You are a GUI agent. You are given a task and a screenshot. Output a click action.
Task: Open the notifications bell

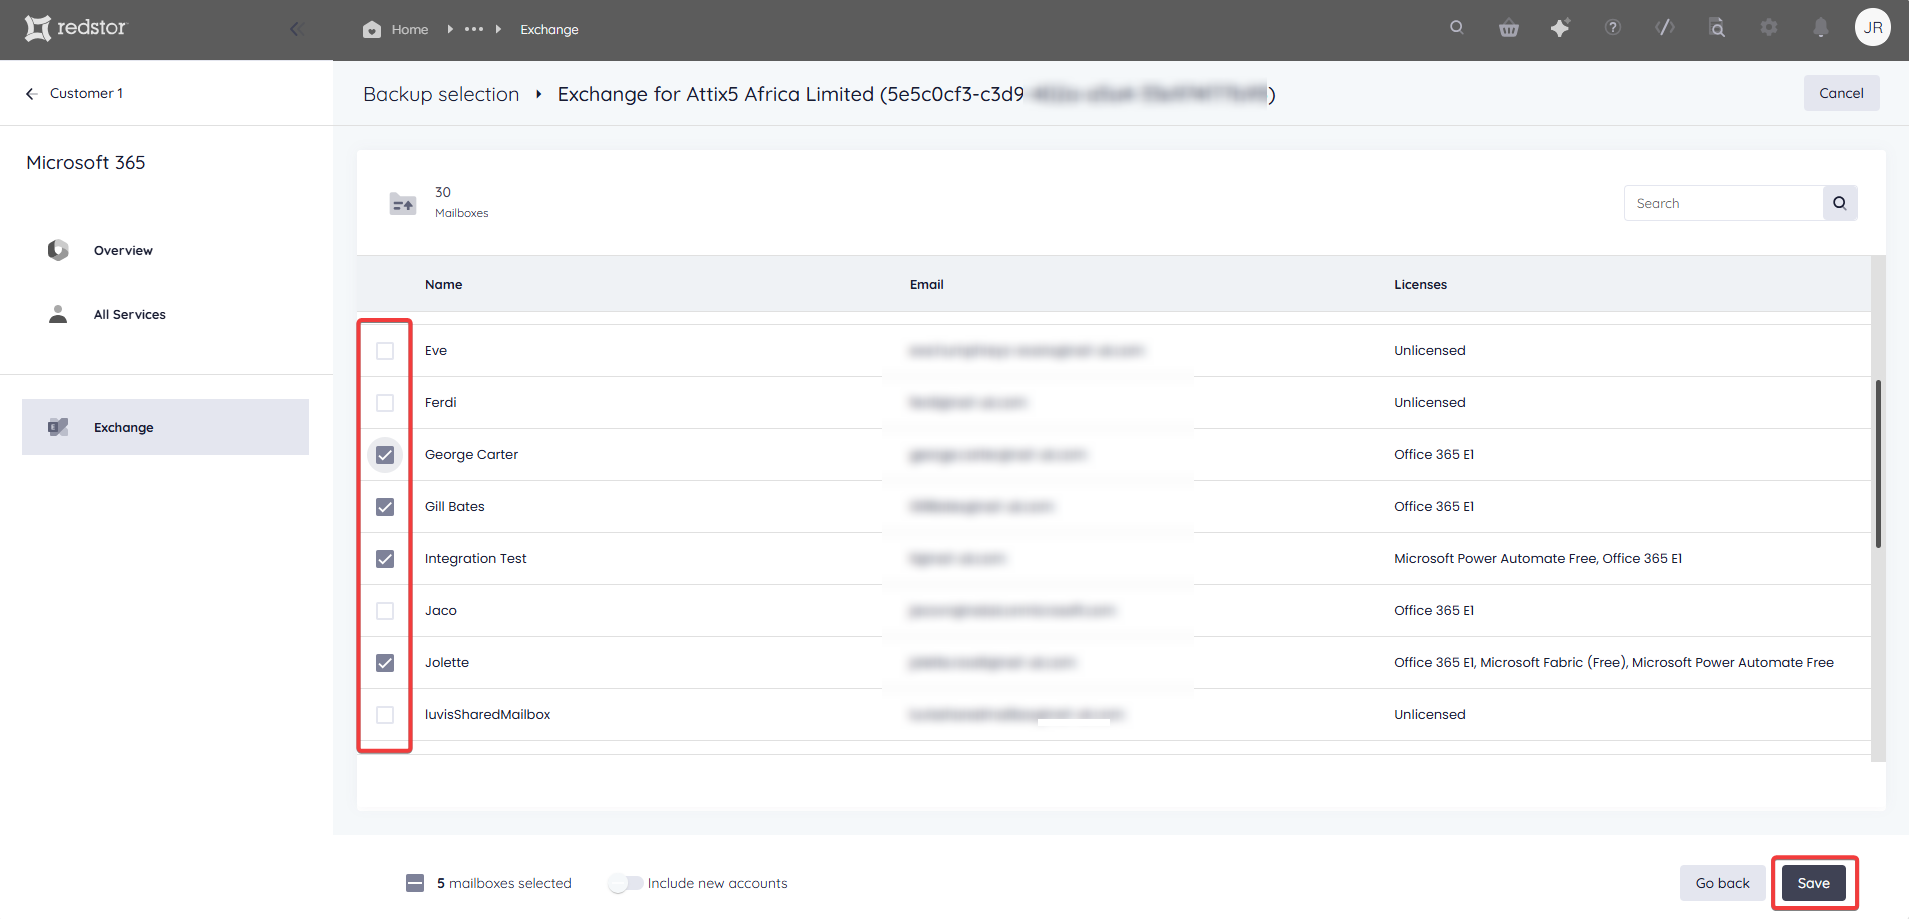(1821, 28)
